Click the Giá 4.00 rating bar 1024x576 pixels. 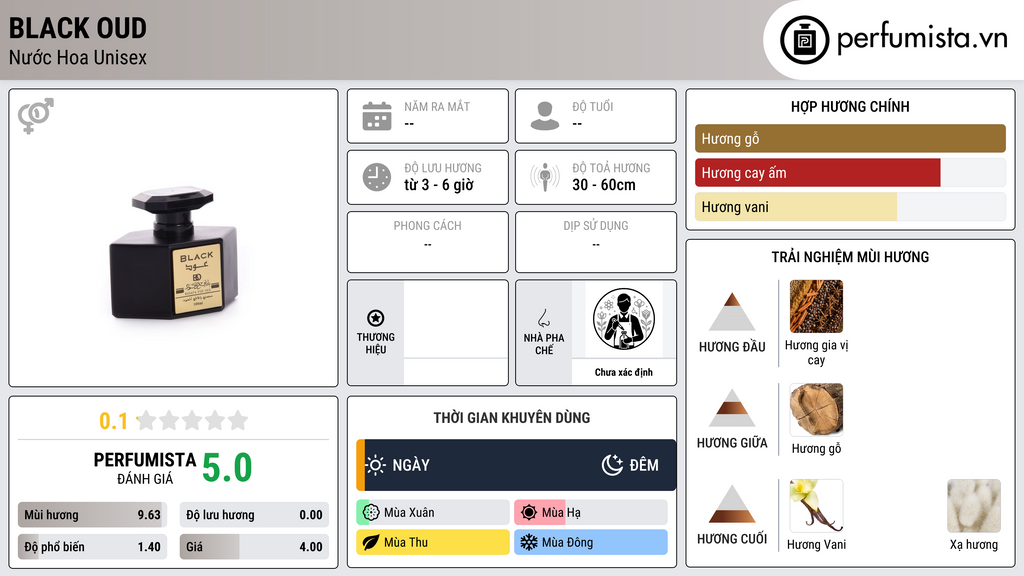point(254,547)
